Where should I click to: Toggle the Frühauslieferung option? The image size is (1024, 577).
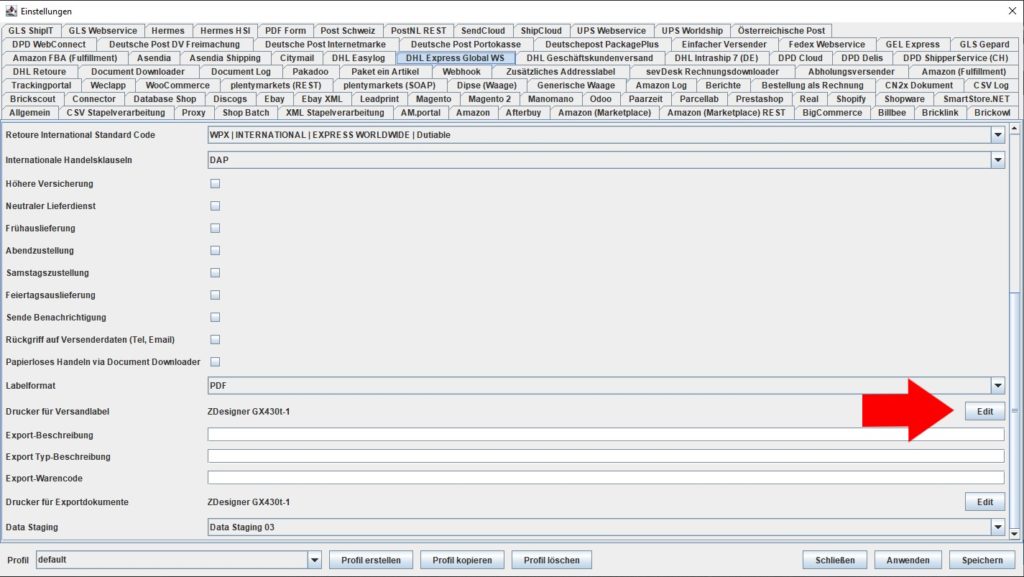pyautogui.click(x=215, y=228)
